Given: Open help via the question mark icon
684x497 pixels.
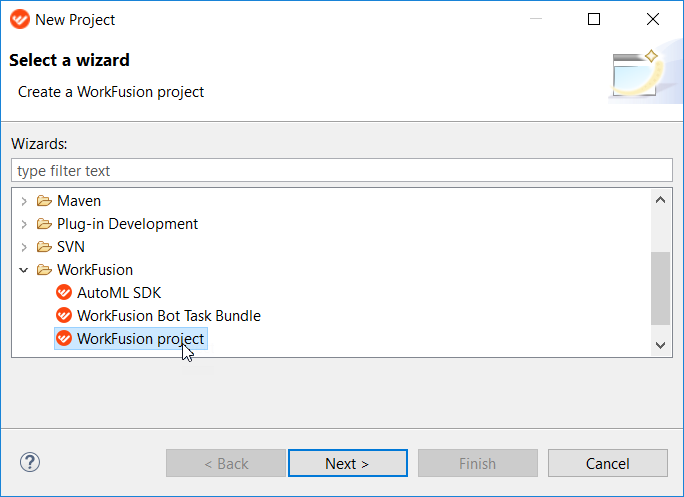Looking at the screenshot, I should pyautogui.click(x=30, y=462).
